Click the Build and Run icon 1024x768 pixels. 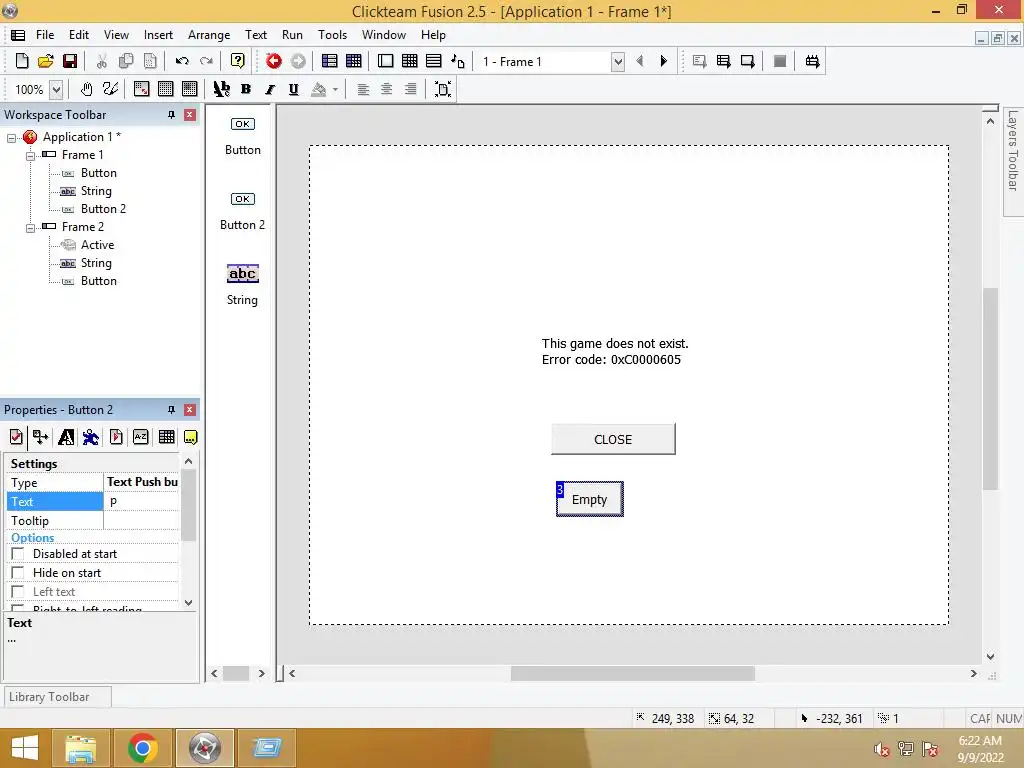point(812,61)
